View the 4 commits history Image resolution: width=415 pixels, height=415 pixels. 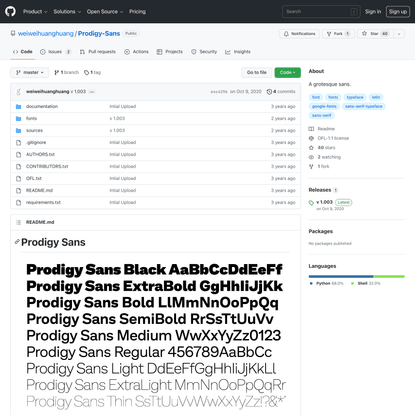tap(281, 91)
